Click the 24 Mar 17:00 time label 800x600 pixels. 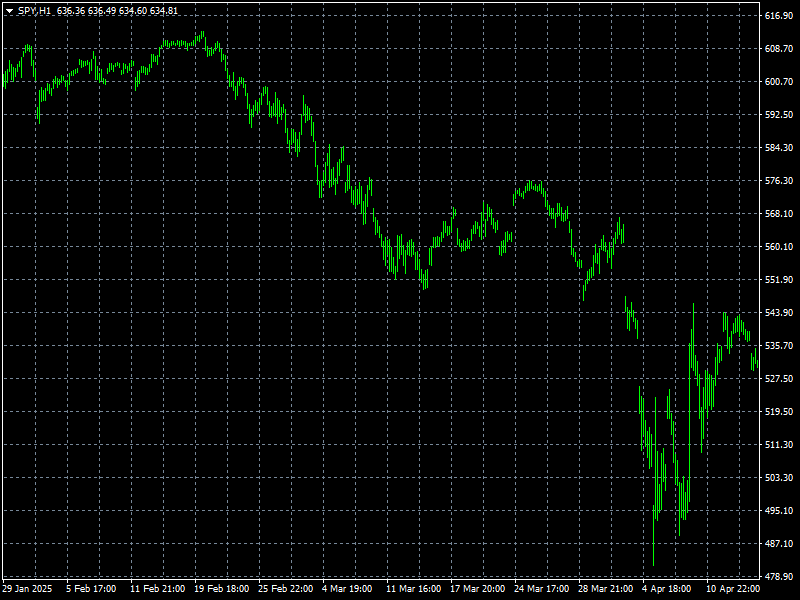pos(542,589)
